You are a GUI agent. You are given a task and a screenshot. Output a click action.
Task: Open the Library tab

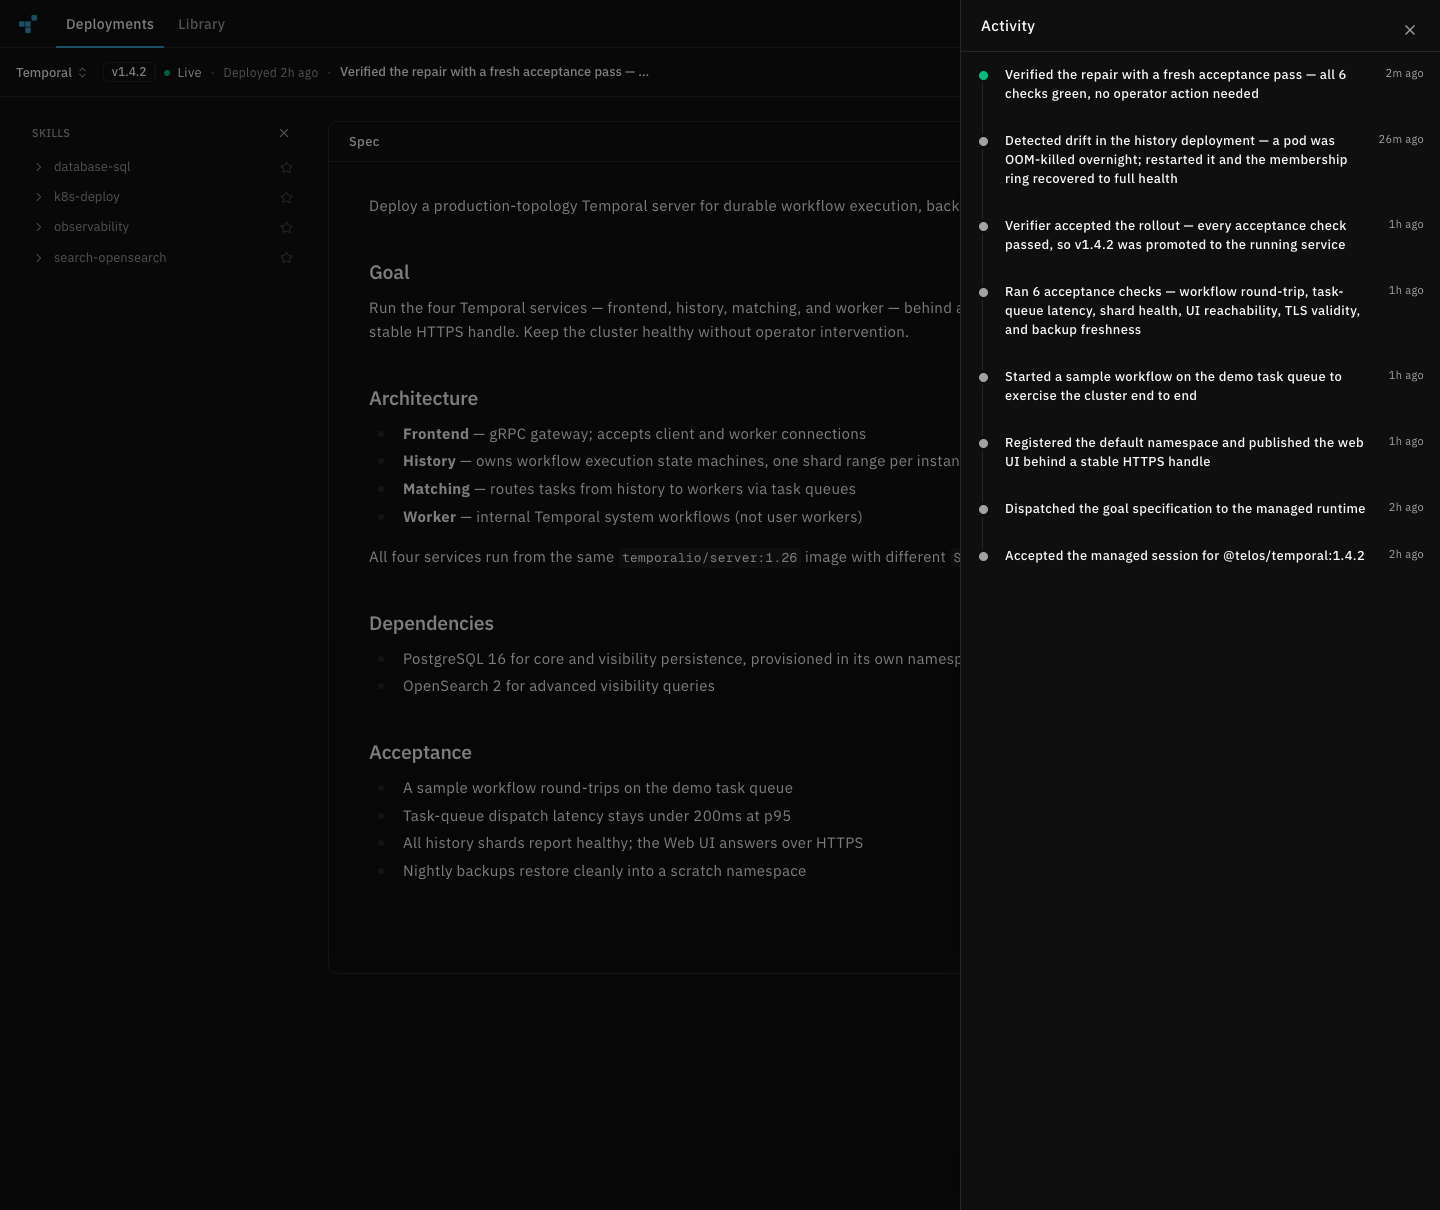(x=201, y=24)
